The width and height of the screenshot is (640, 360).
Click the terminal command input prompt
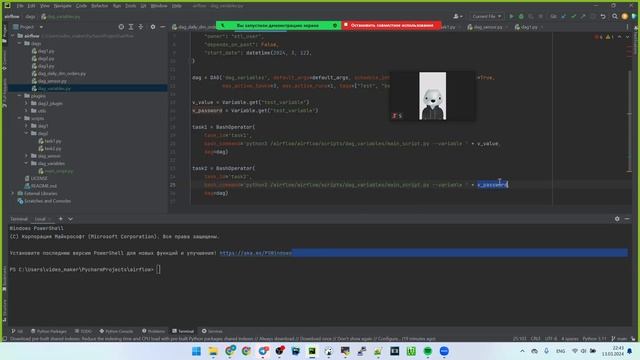pos(158,269)
